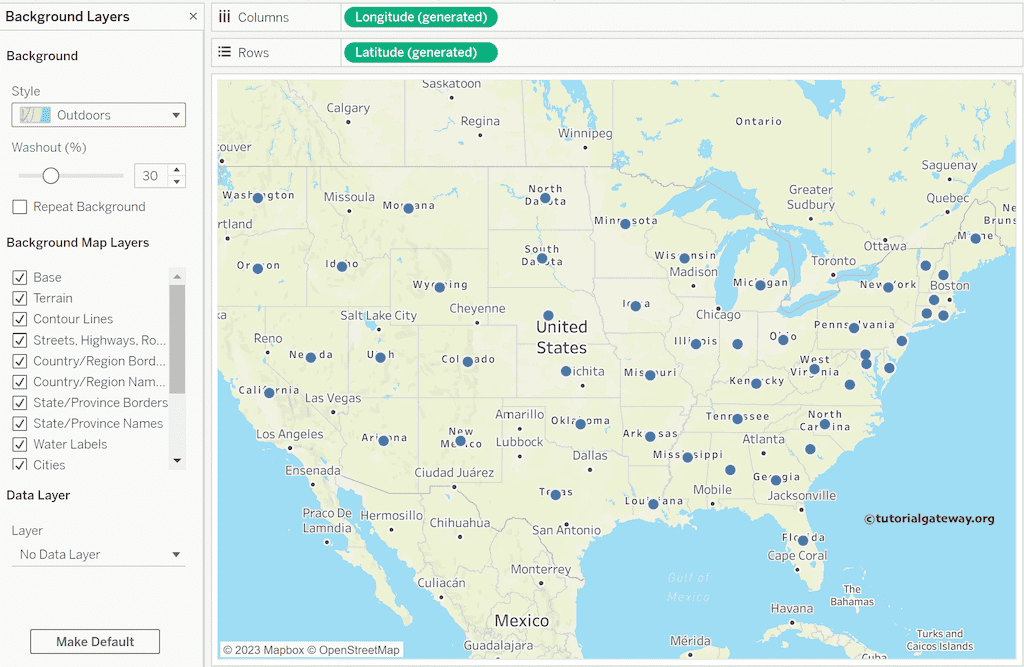Viewport: 1024px width, 667px height.
Task: Click the United States map label
Action: click(562, 337)
